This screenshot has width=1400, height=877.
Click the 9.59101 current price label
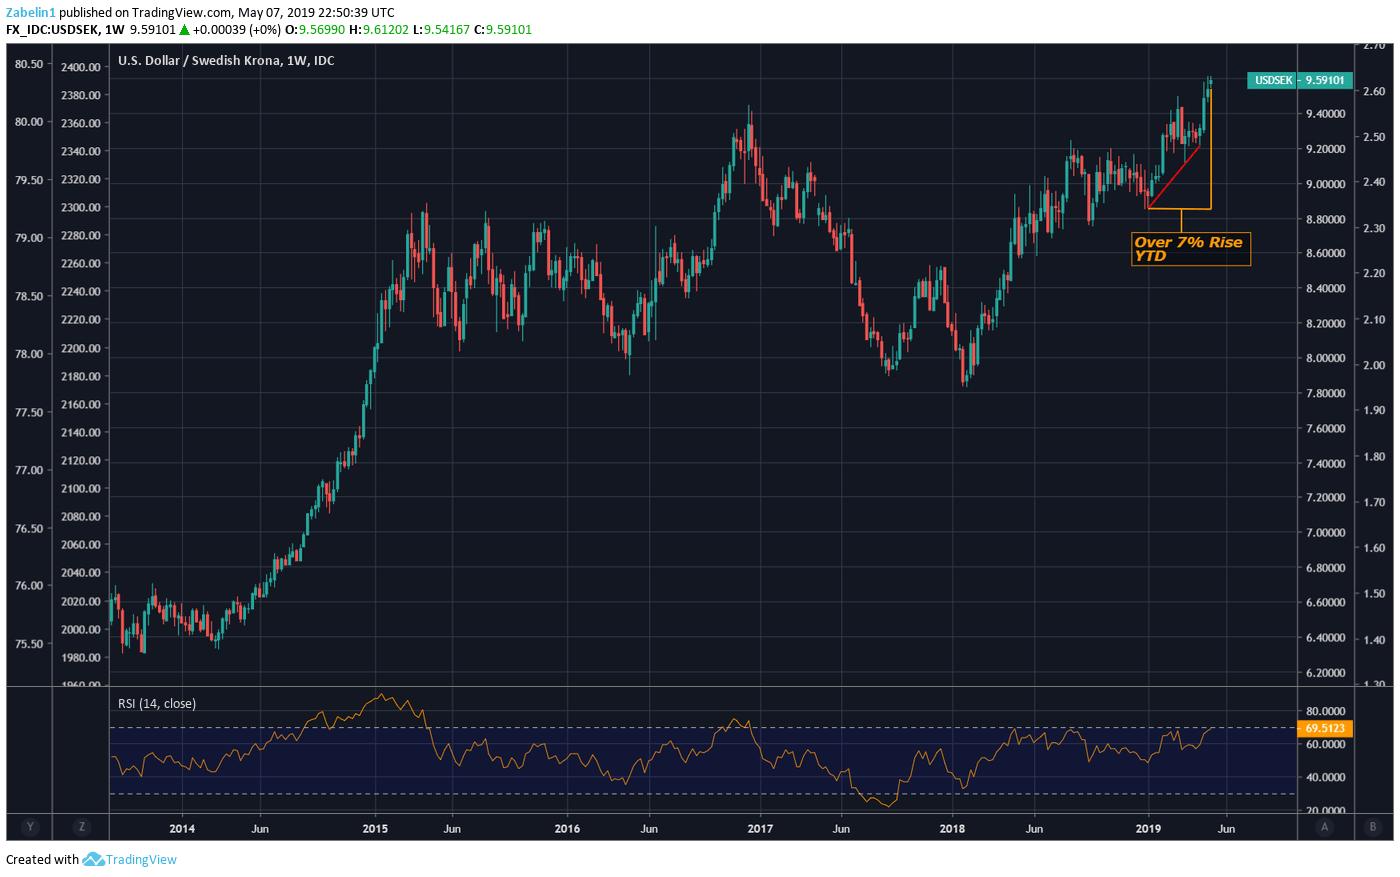pyautogui.click(x=1325, y=80)
